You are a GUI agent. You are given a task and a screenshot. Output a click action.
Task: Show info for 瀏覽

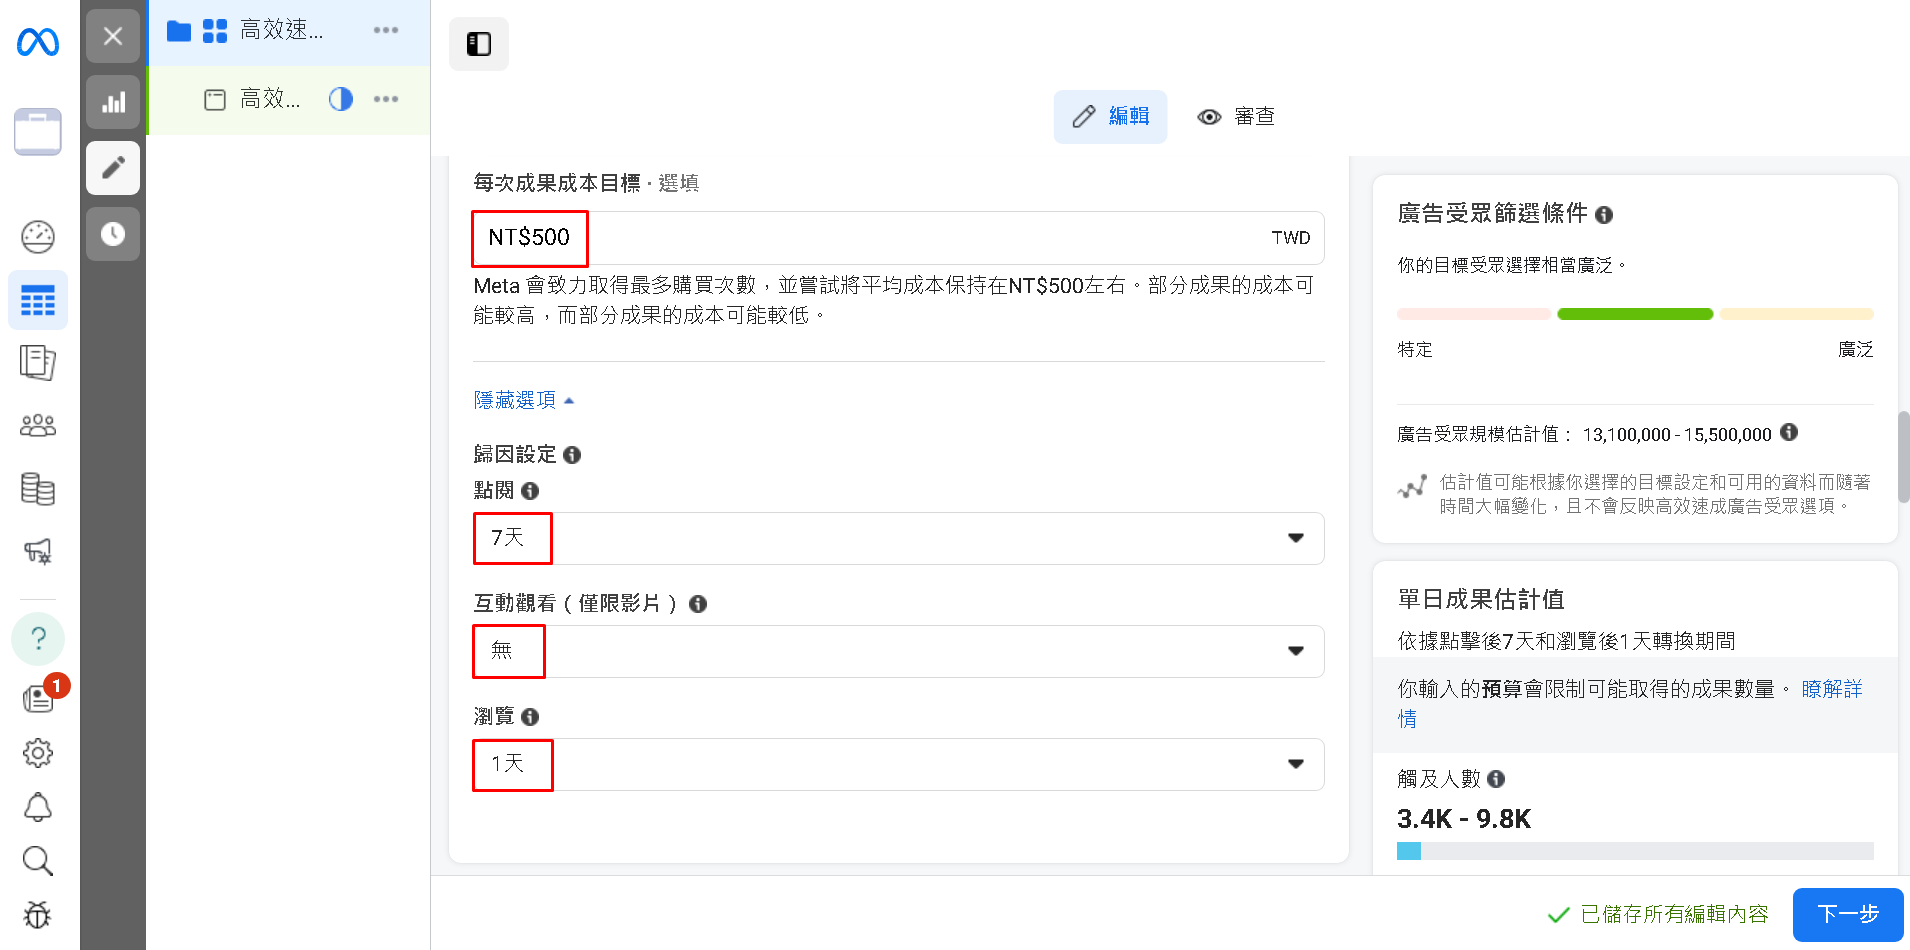click(x=530, y=717)
